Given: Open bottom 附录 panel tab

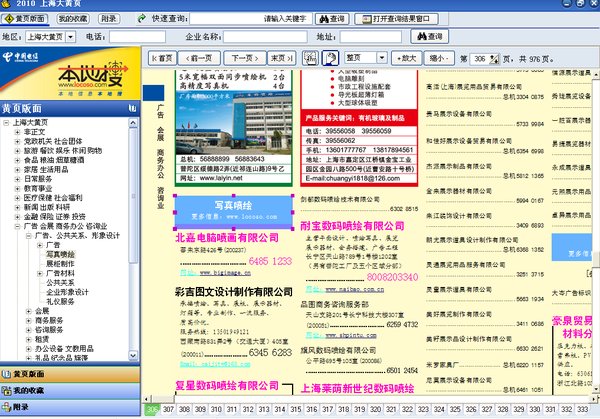Looking at the screenshot, I should (70, 407).
